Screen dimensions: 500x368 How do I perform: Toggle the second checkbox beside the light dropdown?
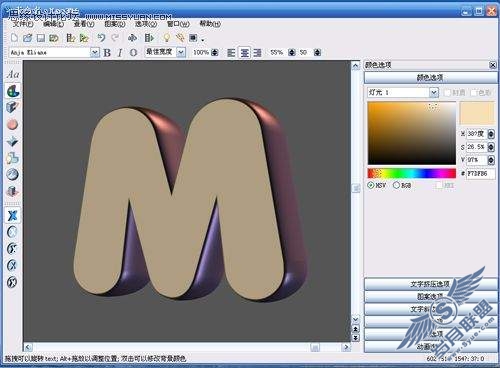[474, 92]
